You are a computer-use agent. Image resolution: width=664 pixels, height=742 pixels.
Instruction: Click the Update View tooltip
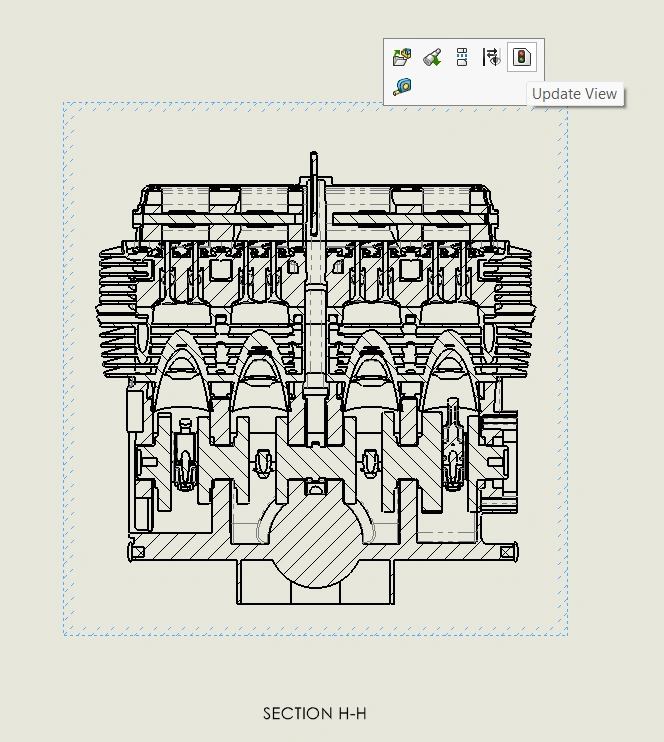[x=574, y=94]
